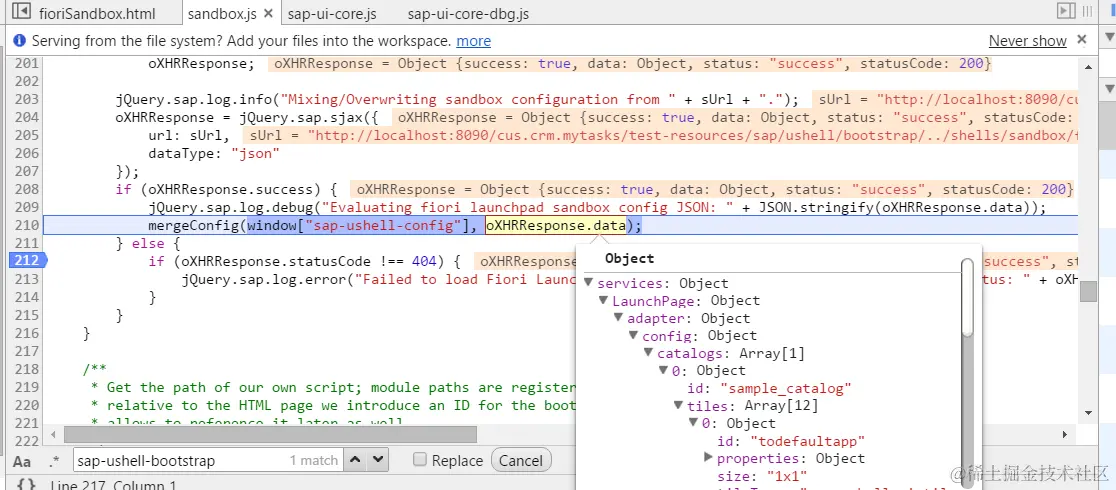Image resolution: width=1116 pixels, height=490 pixels.
Task: Toggle match case (Aa) in search
Action: [x=21, y=461]
